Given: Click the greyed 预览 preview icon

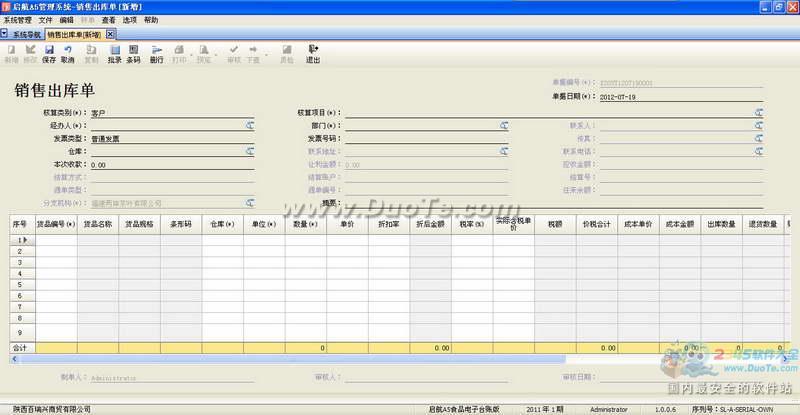Looking at the screenshot, I should coord(204,50).
